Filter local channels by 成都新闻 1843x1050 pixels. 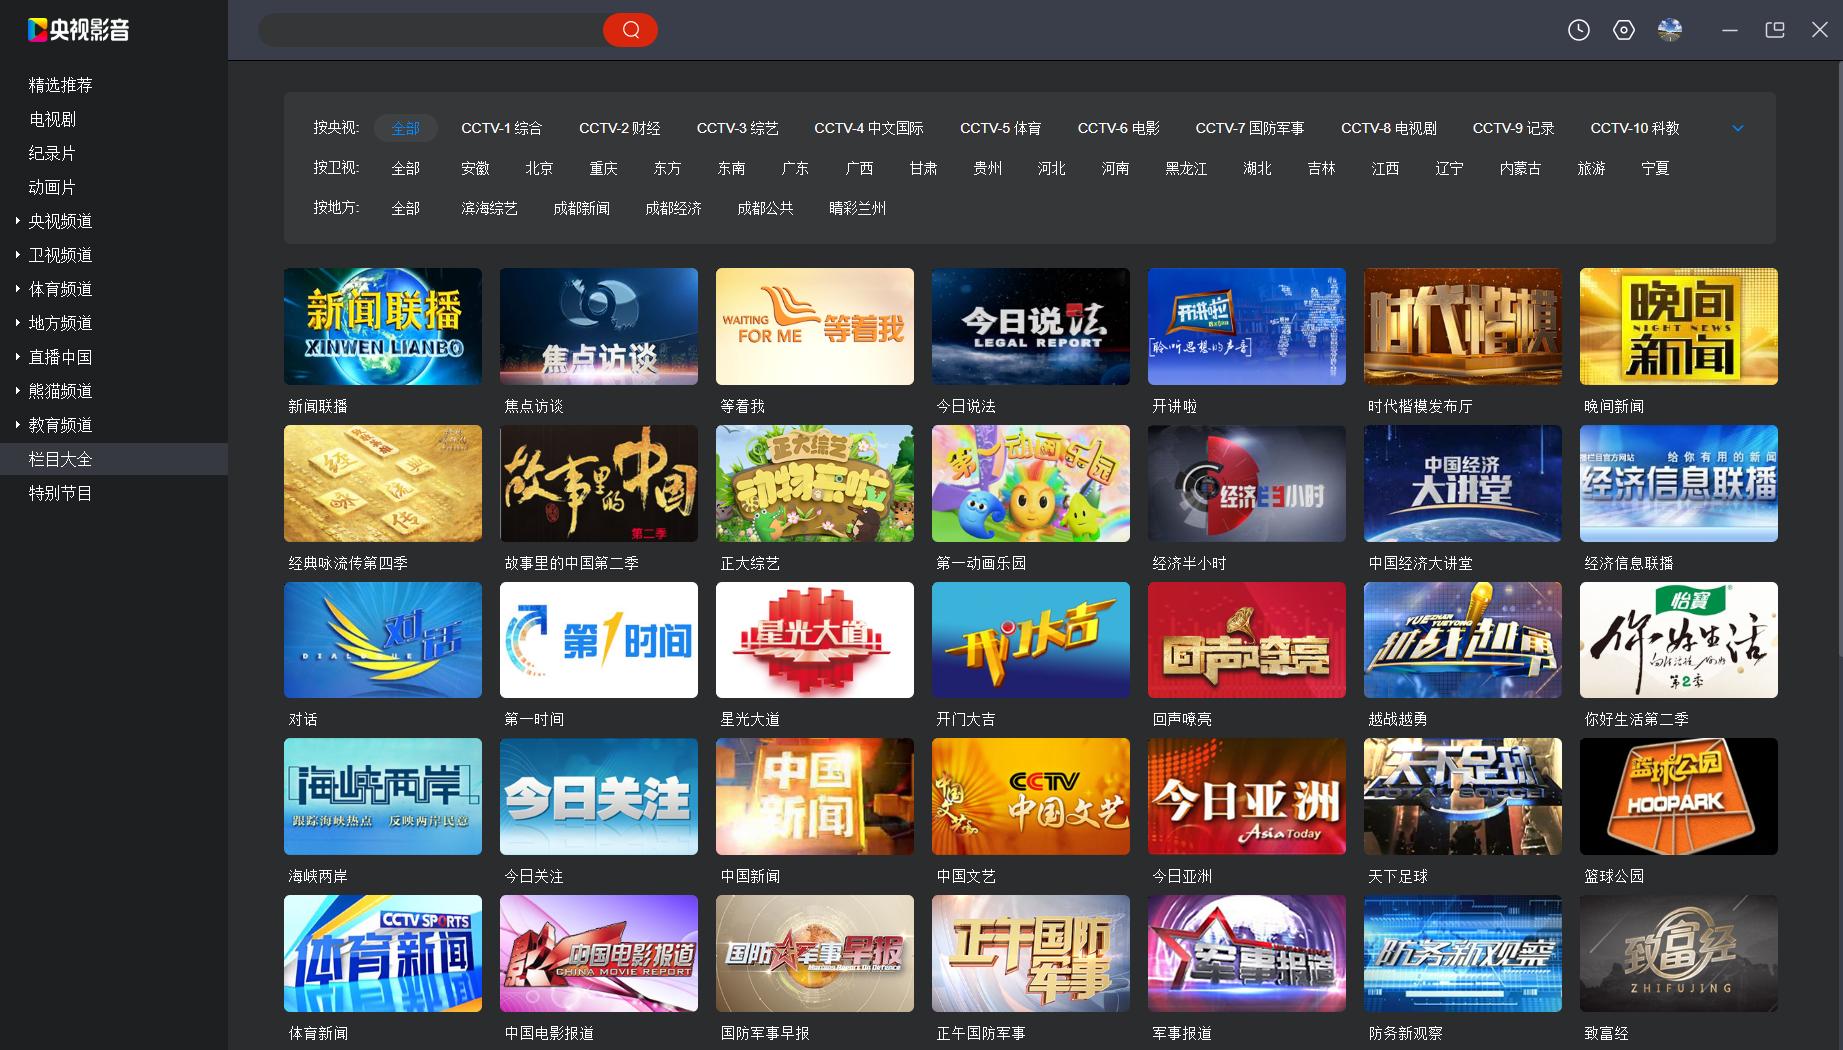tap(581, 208)
